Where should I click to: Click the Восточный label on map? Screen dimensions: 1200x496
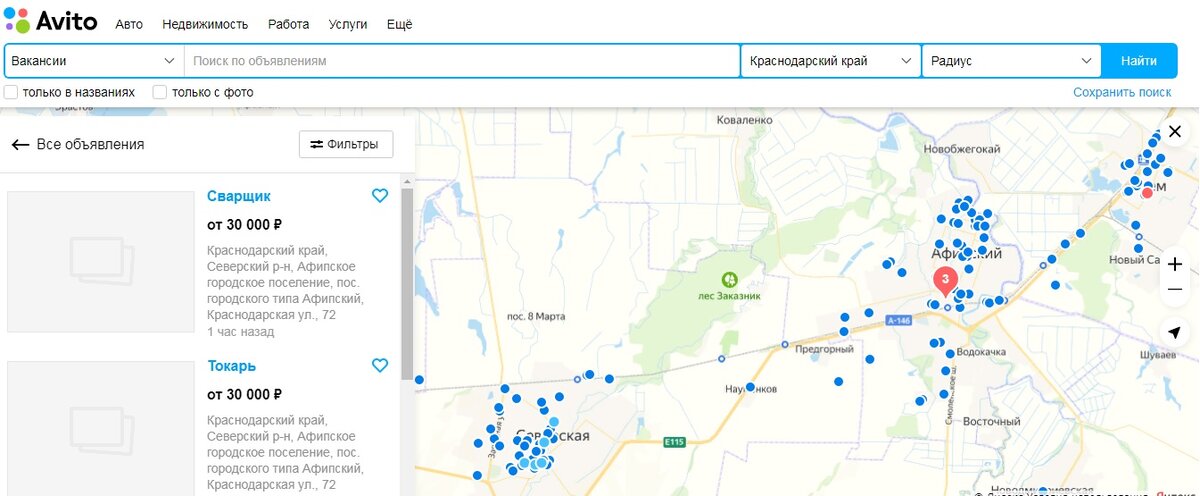(991, 421)
